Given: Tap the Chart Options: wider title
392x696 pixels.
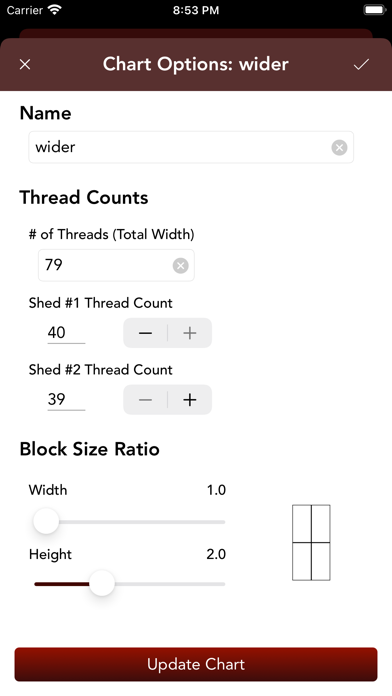Looking at the screenshot, I should pos(196,64).
